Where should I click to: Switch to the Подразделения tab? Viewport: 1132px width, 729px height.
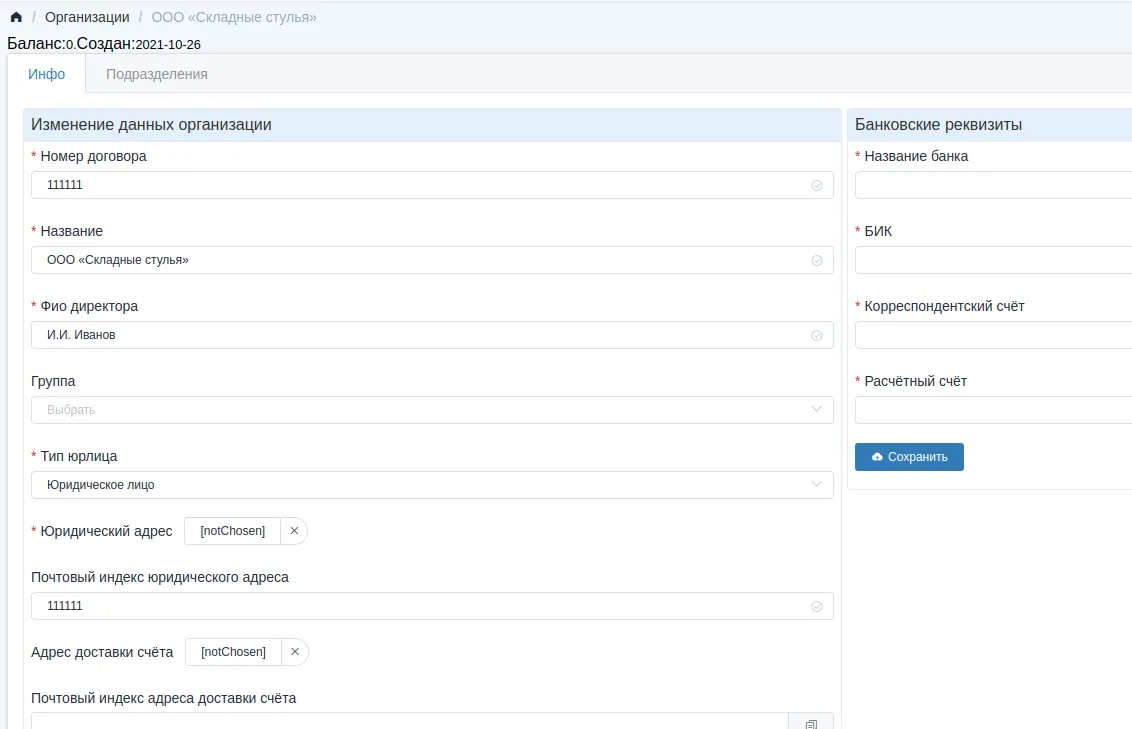pyautogui.click(x=157, y=74)
